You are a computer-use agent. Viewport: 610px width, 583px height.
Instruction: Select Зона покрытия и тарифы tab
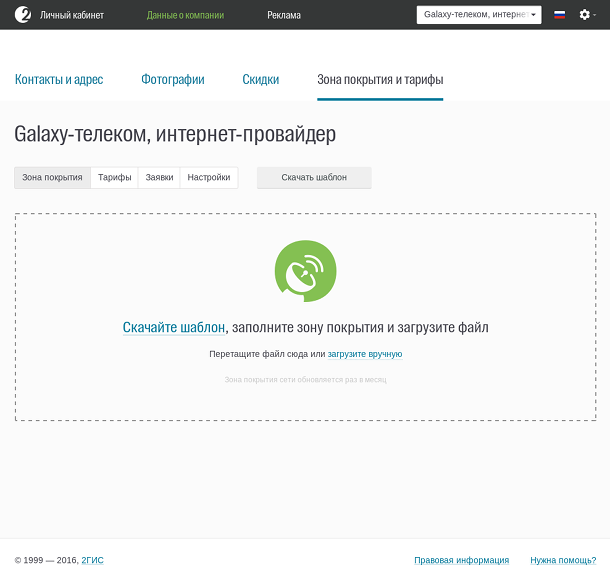(380, 79)
